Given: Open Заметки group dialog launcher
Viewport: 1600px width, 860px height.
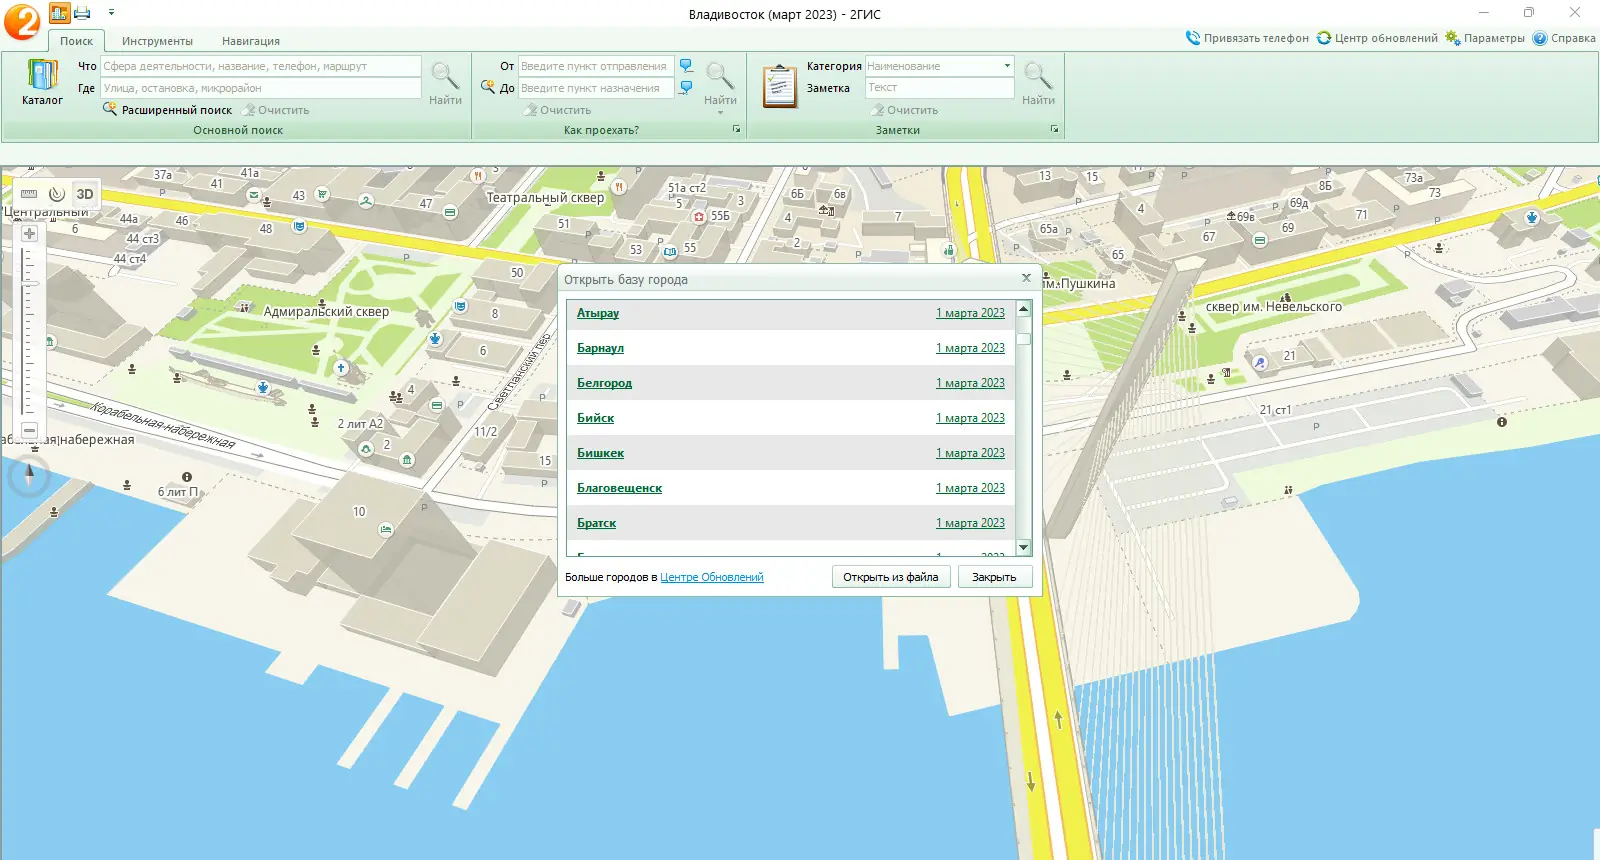Looking at the screenshot, I should pos(1054,129).
